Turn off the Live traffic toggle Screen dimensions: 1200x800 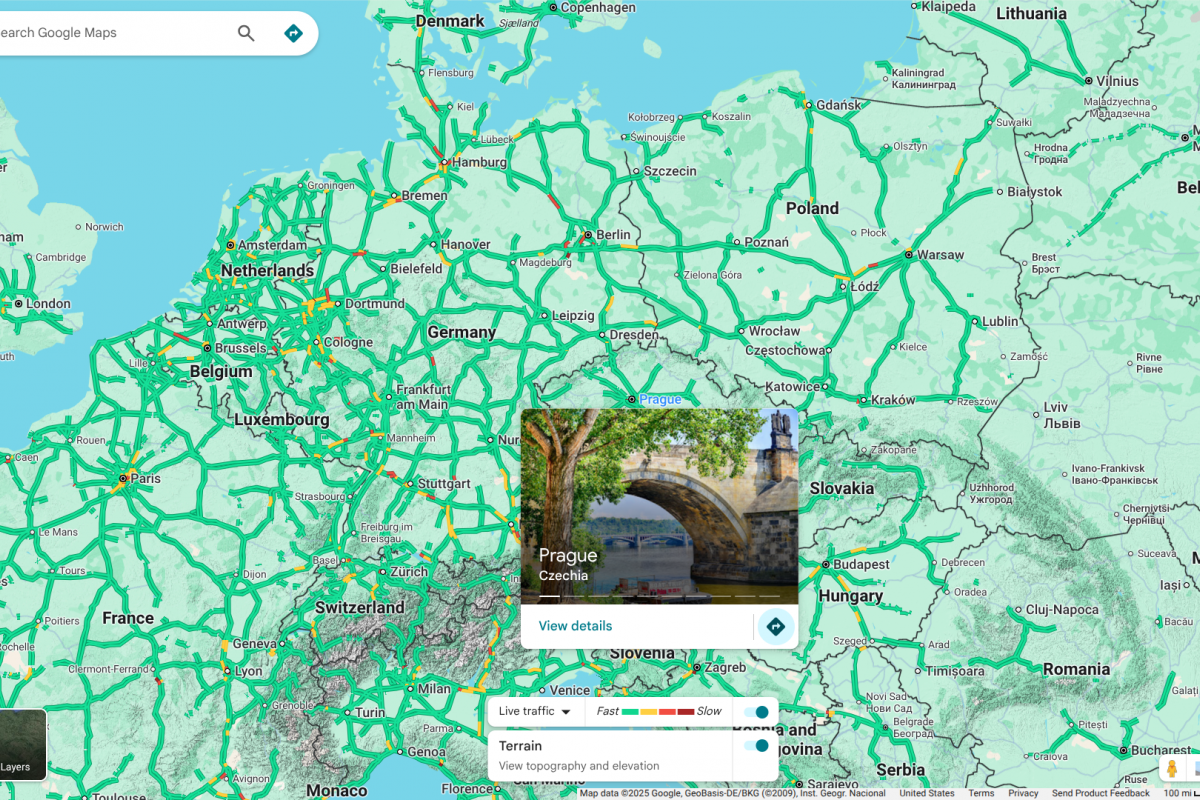coord(756,712)
